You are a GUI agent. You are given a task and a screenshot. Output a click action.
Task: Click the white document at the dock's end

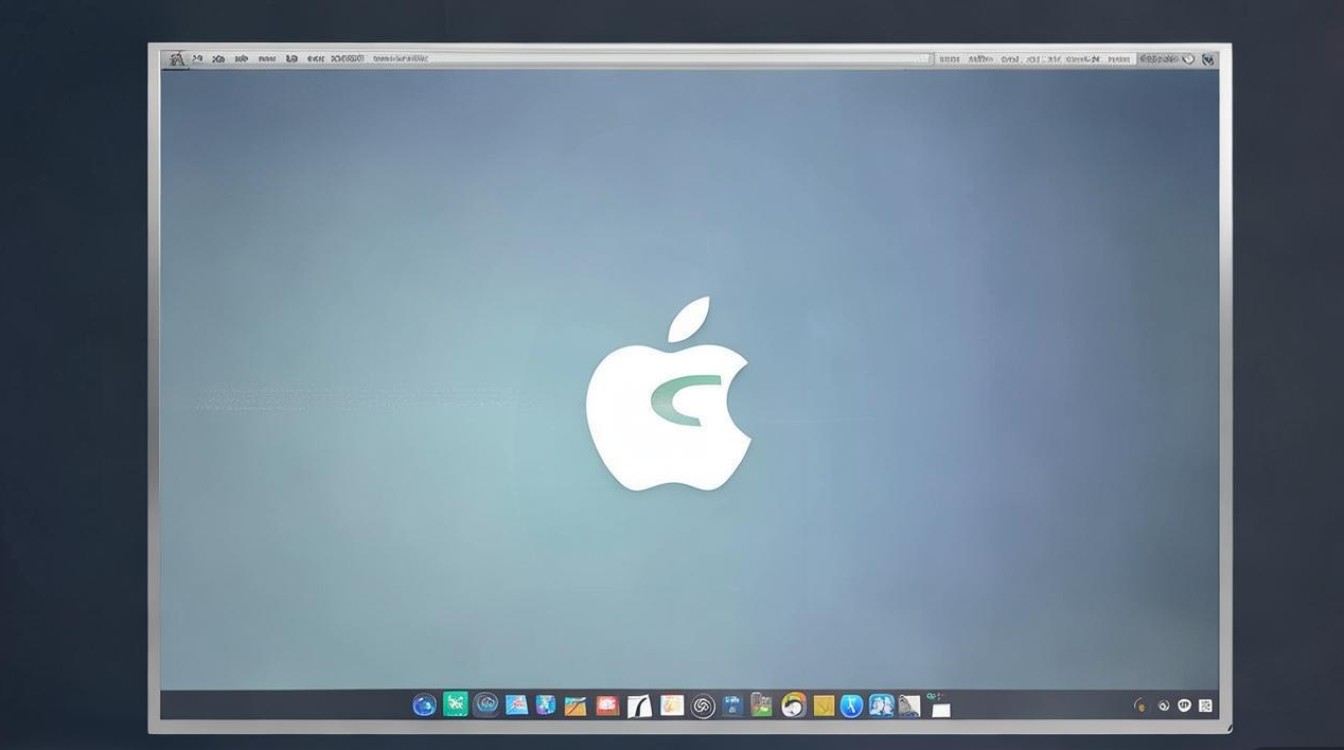coord(940,708)
